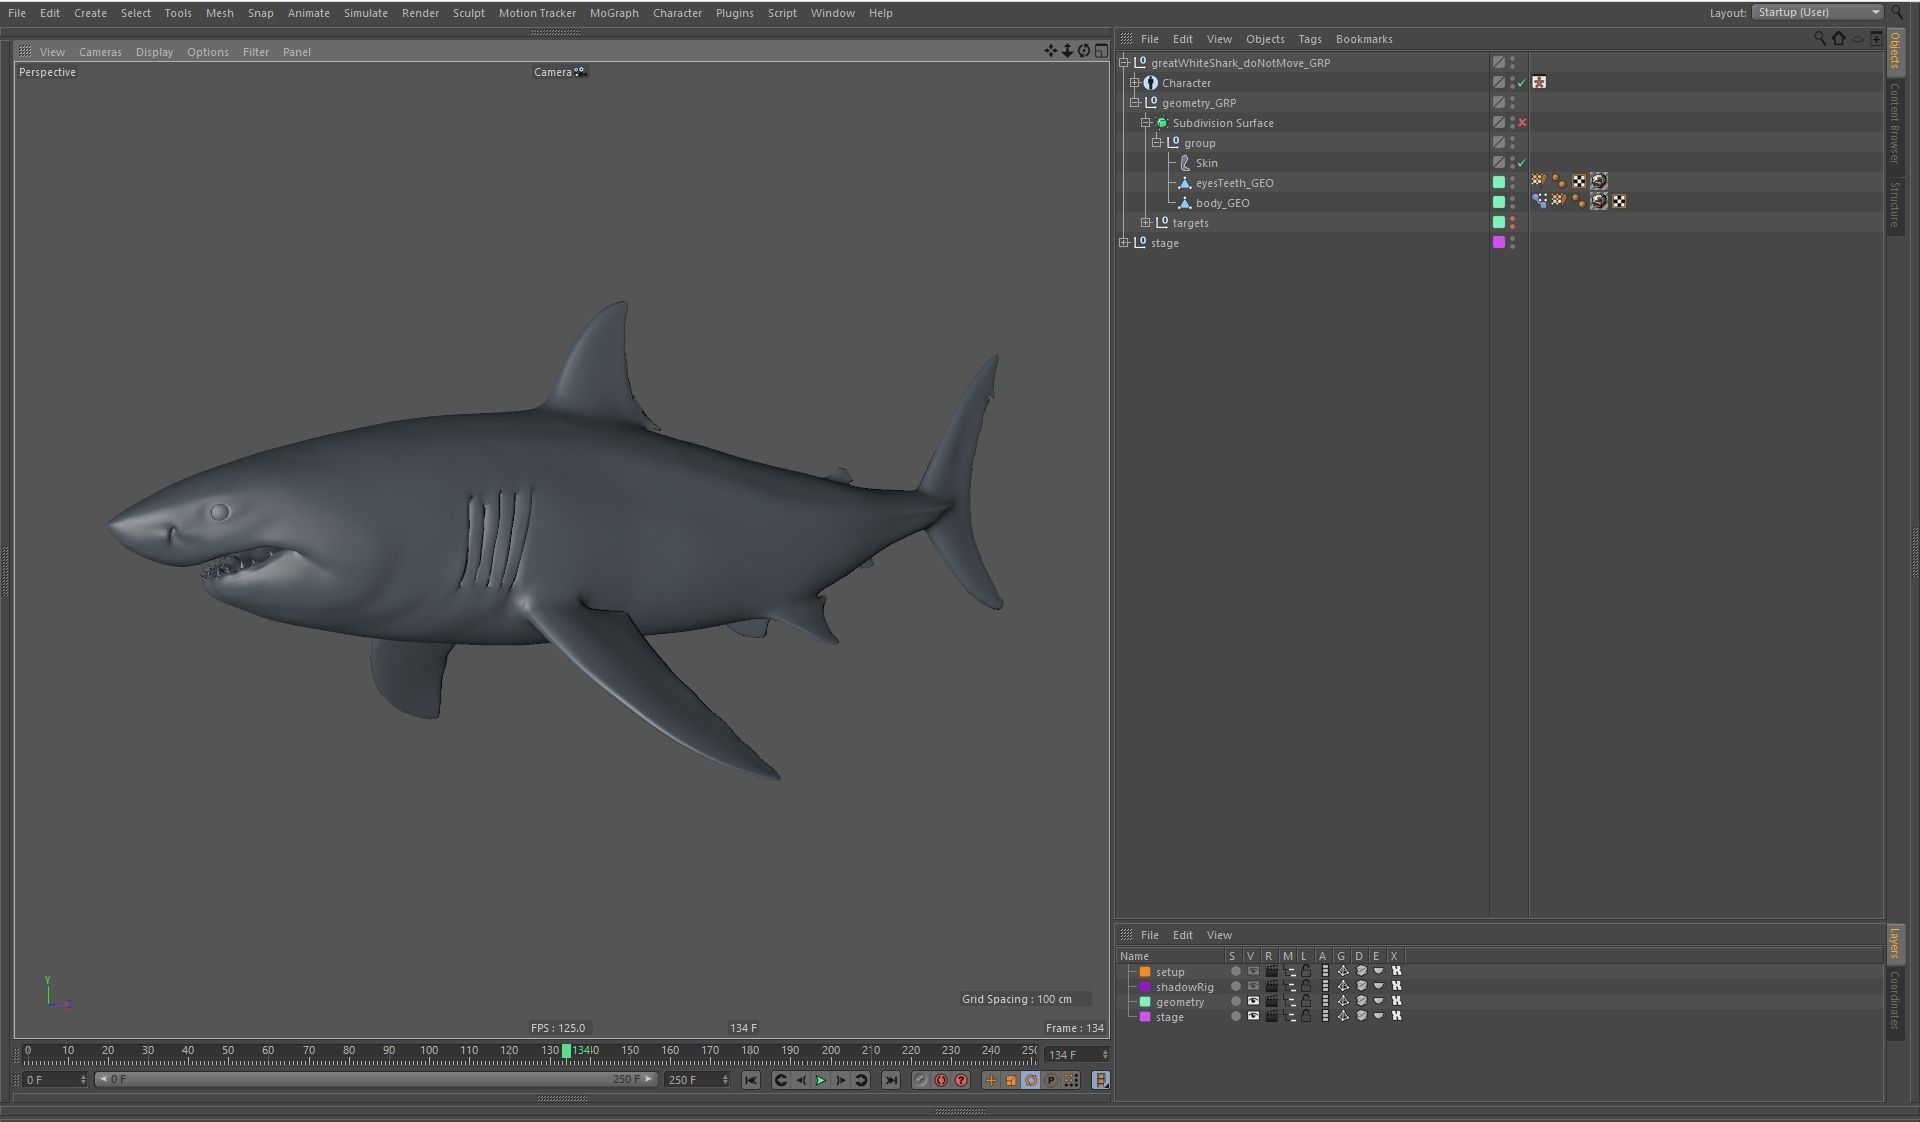This screenshot has width=1920, height=1122.
Task: Click the setup layer orange color swatch
Action: tap(1145, 971)
